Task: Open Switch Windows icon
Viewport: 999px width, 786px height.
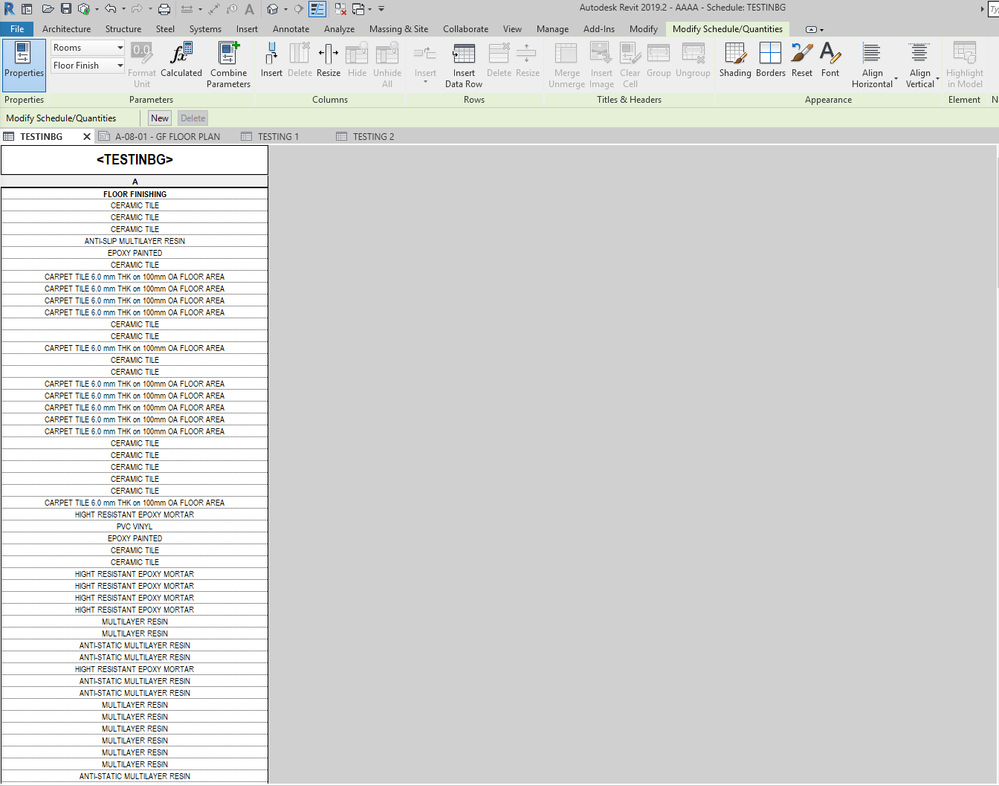Action: 359,9
